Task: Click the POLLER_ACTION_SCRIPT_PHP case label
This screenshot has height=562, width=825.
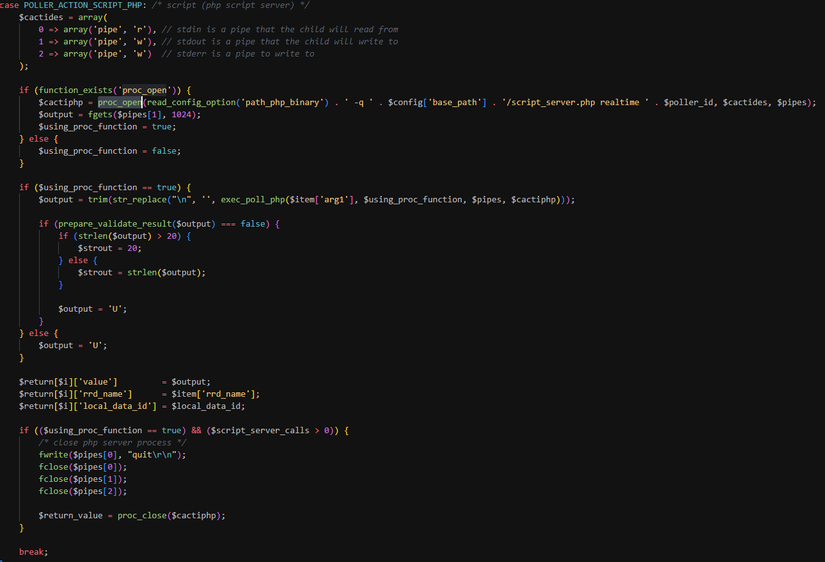Action: pos(83,5)
